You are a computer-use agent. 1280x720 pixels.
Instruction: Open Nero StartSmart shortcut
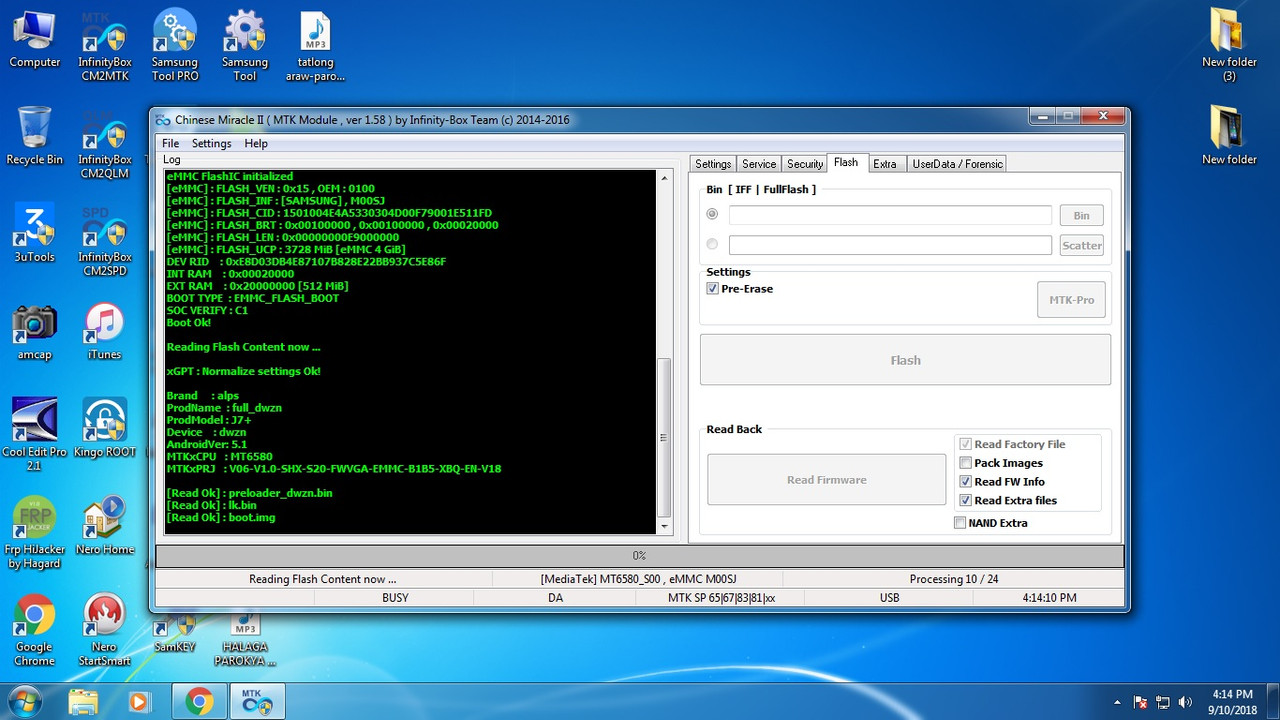pyautogui.click(x=105, y=631)
